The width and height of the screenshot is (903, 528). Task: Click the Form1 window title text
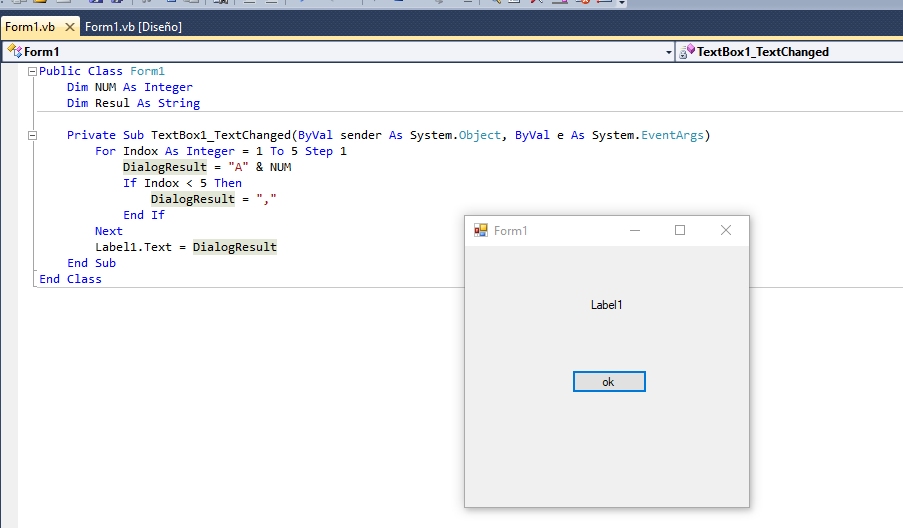(510, 231)
